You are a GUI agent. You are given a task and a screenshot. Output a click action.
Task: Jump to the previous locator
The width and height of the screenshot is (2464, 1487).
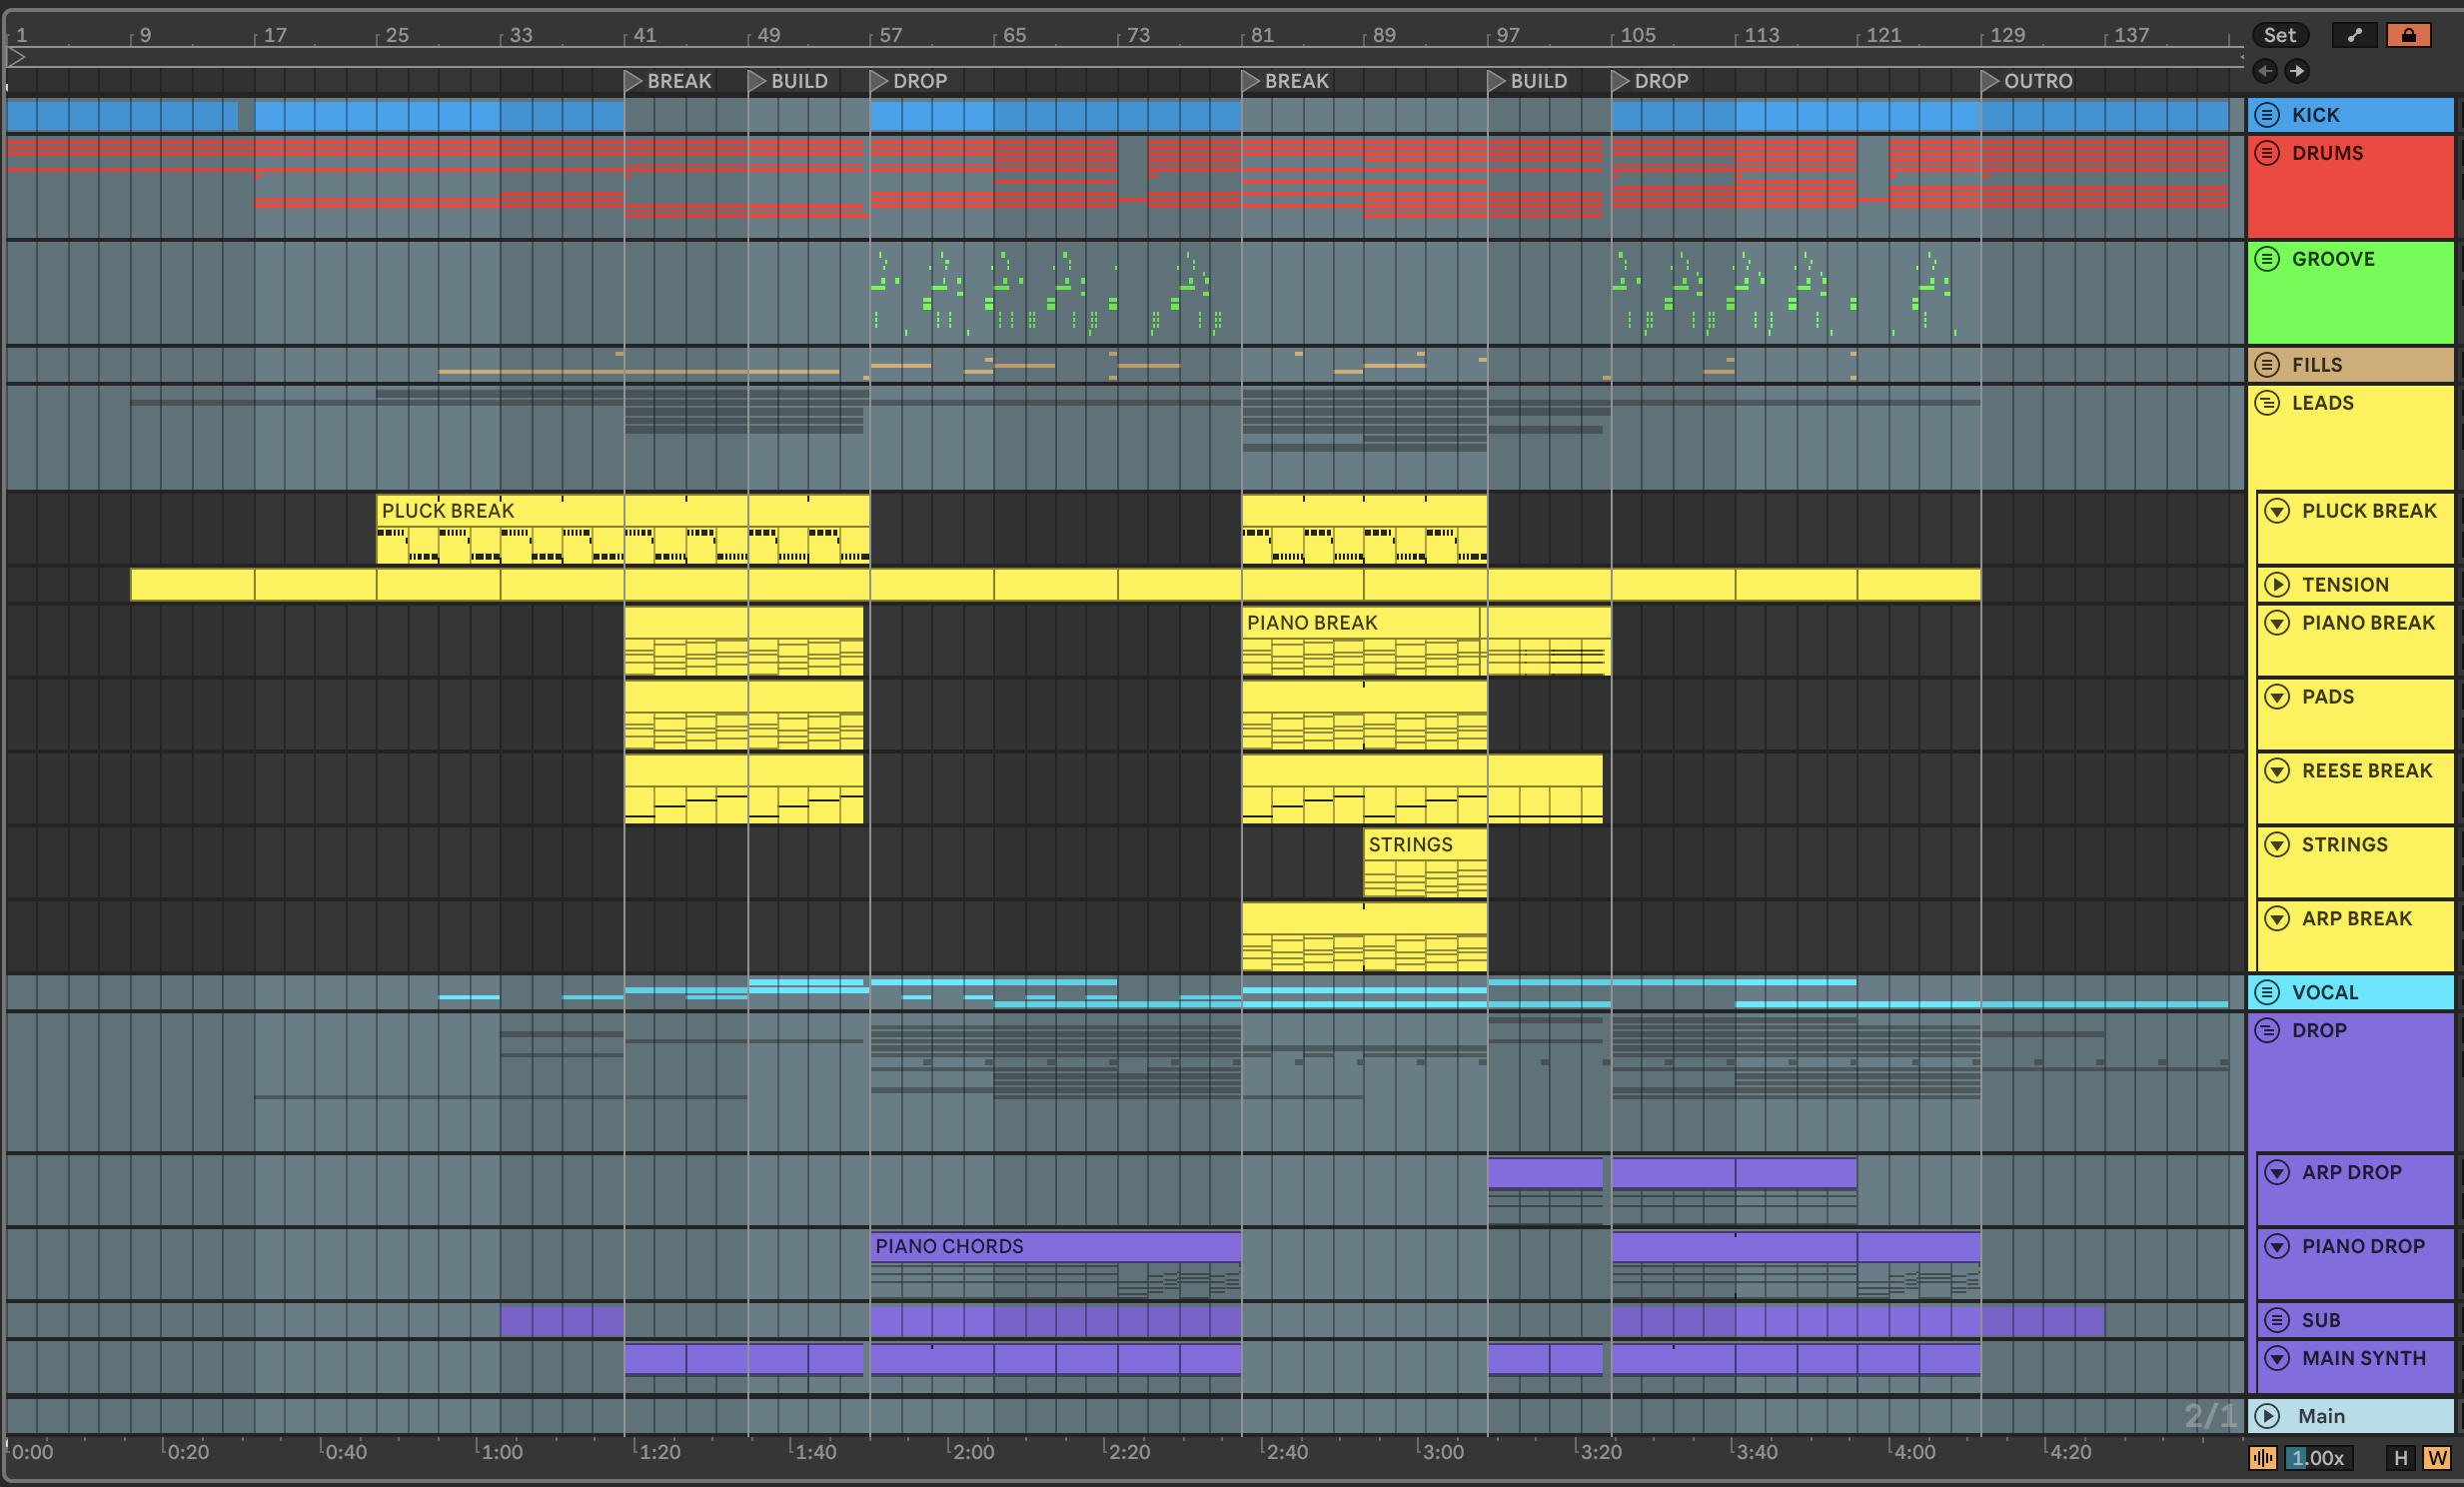click(x=2266, y=71)
